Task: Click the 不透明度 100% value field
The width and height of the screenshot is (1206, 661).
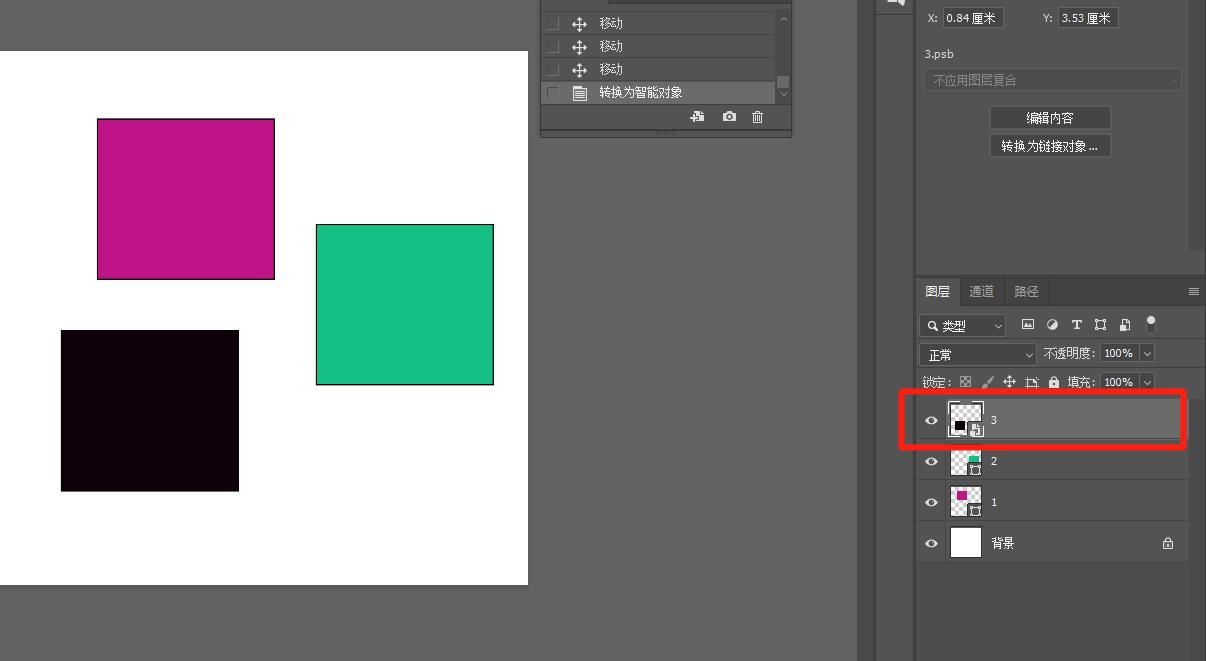Action: point(1119,353)
